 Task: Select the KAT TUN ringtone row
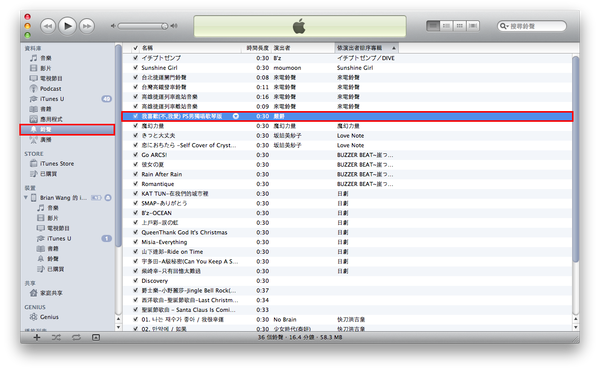pyautogui.click(x=347, y=194)
